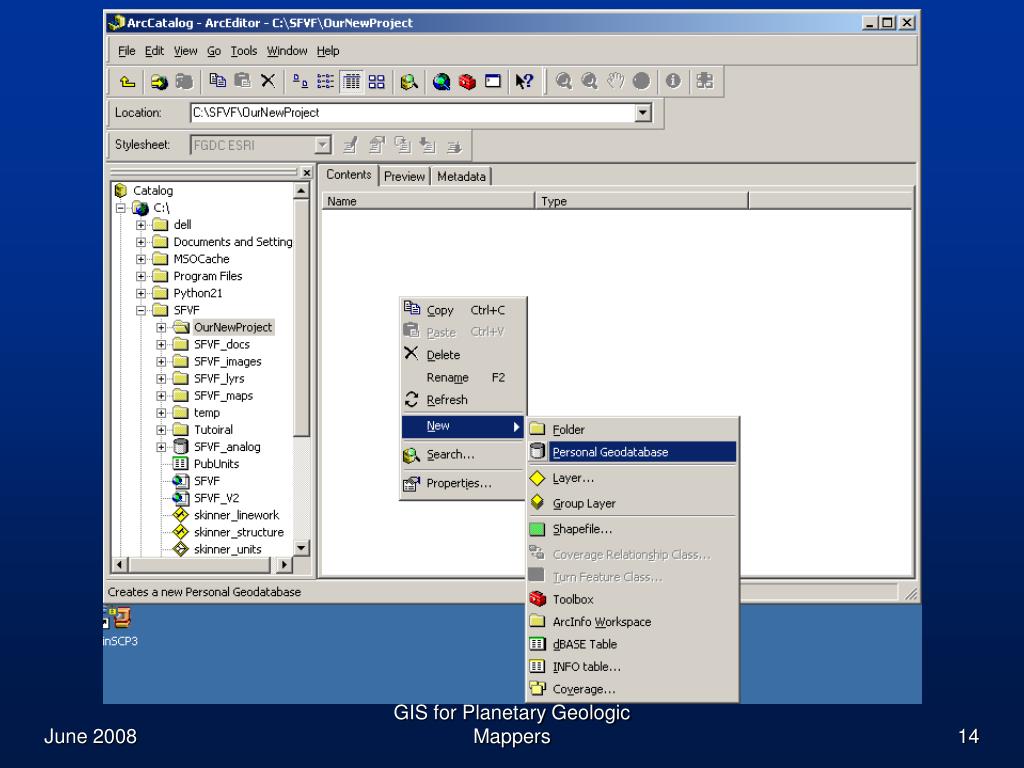Click Disconnect Folder toolbar icon

184,82
